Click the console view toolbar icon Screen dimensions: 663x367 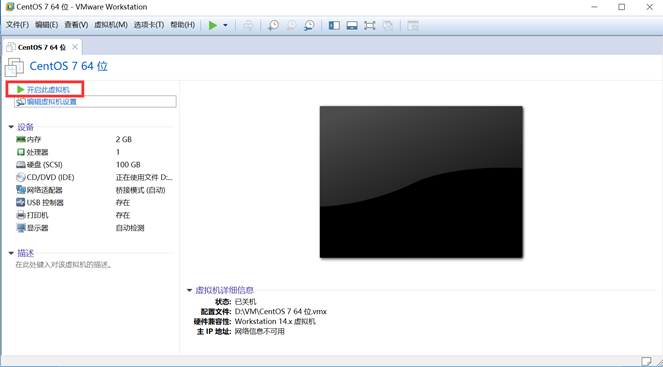pyautogui.click(x=412, y=25)
